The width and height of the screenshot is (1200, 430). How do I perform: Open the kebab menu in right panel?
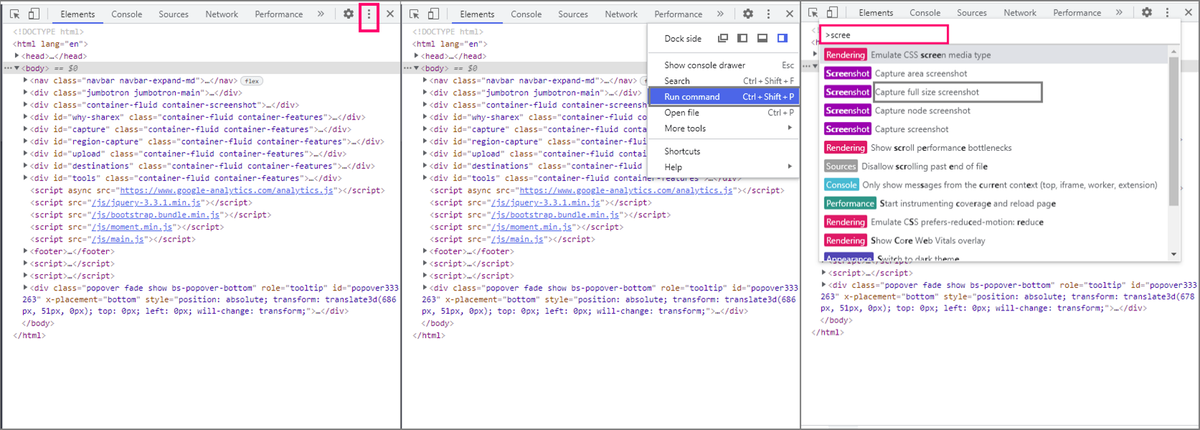[x=1168, y=13]
